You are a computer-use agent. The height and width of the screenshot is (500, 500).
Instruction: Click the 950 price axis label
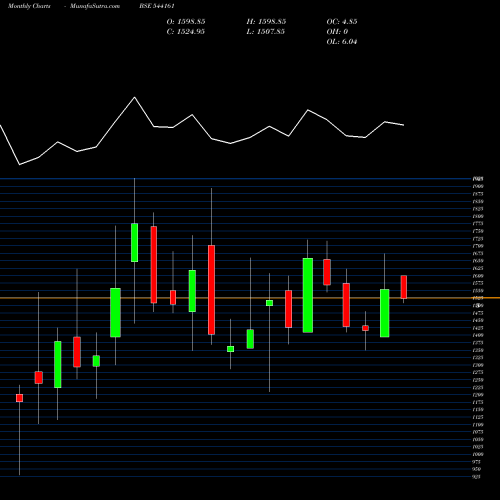(x=477, y=469)
